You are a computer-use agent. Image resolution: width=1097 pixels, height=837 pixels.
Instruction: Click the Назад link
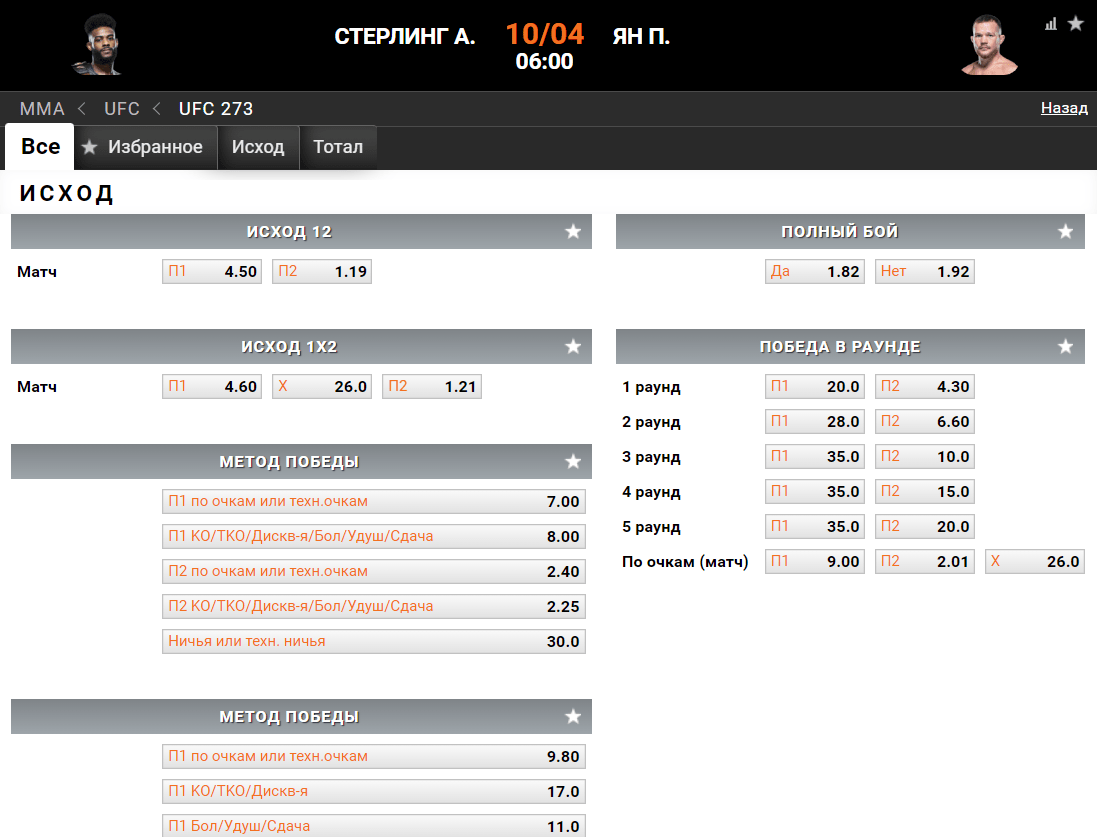tap(1064, 108)
